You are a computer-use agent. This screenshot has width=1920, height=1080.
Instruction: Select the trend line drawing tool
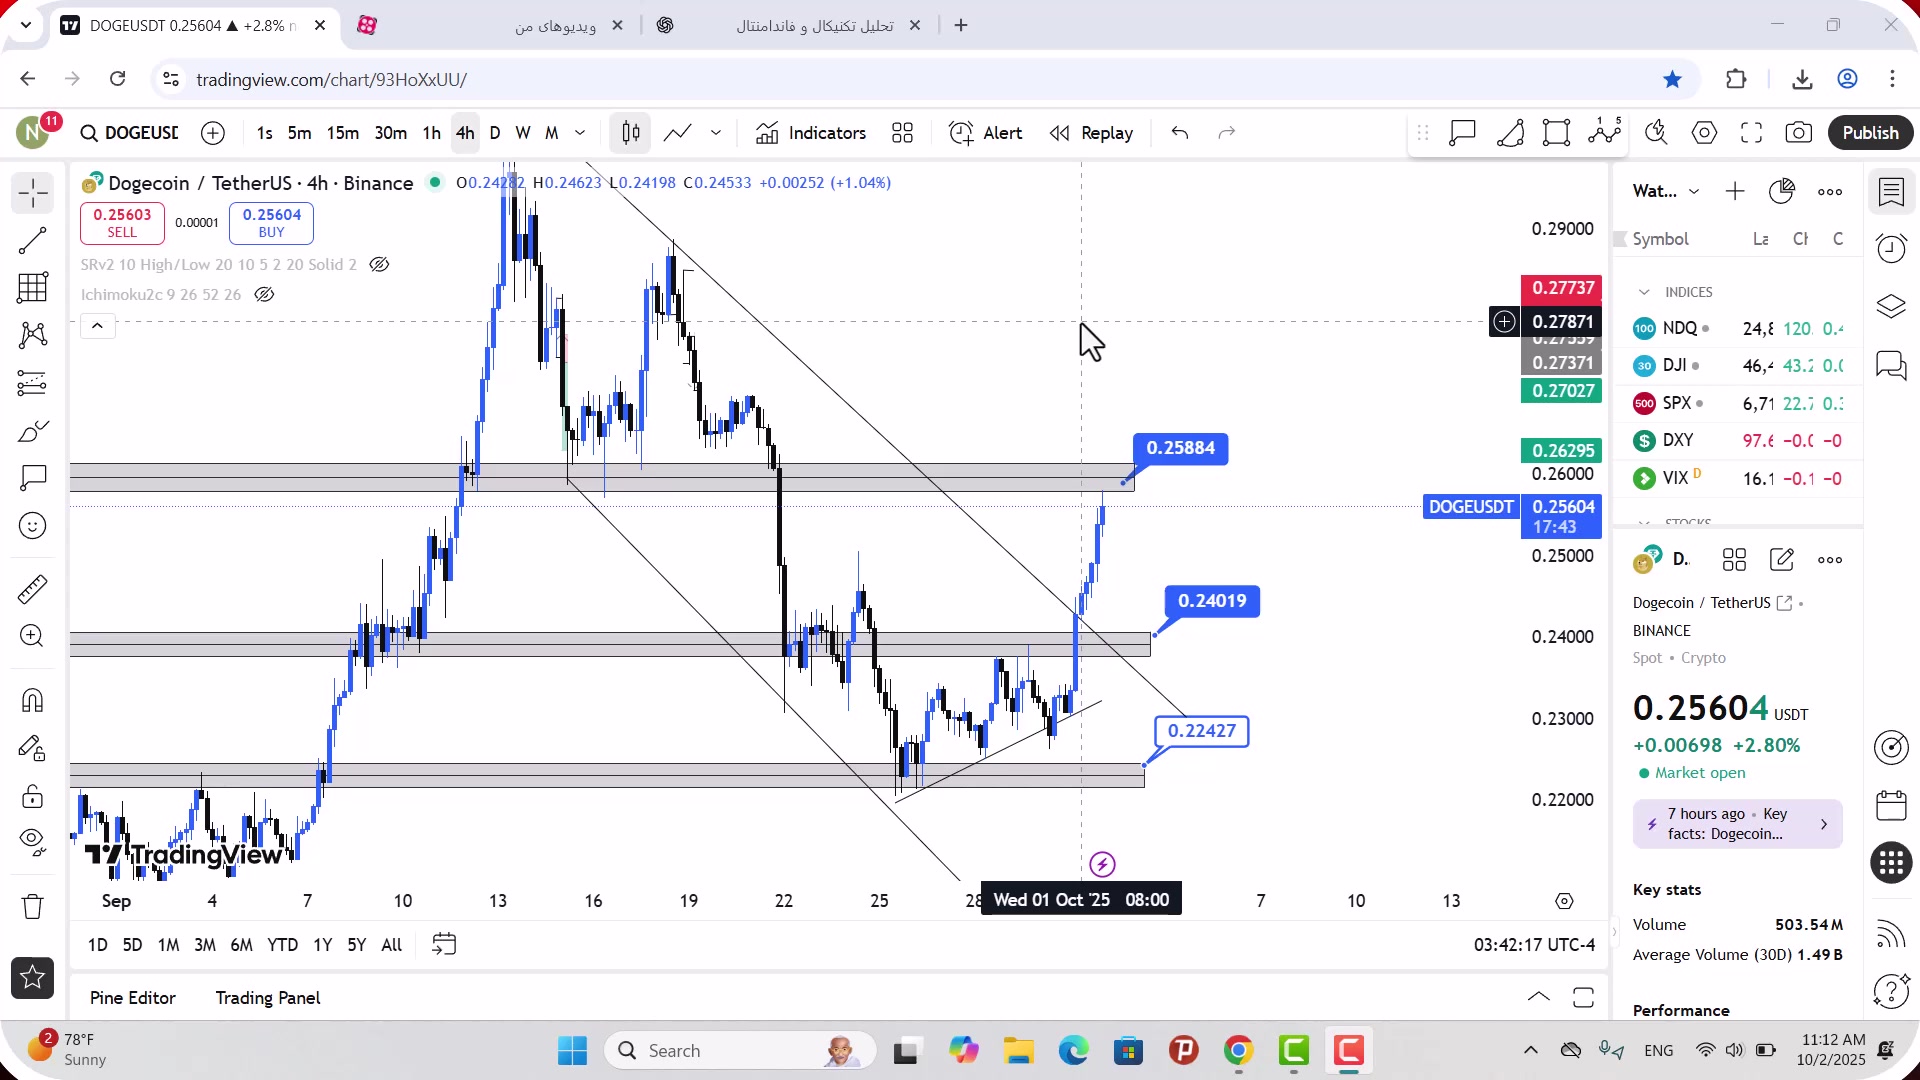pyautogui.click(x=33, y=240)
